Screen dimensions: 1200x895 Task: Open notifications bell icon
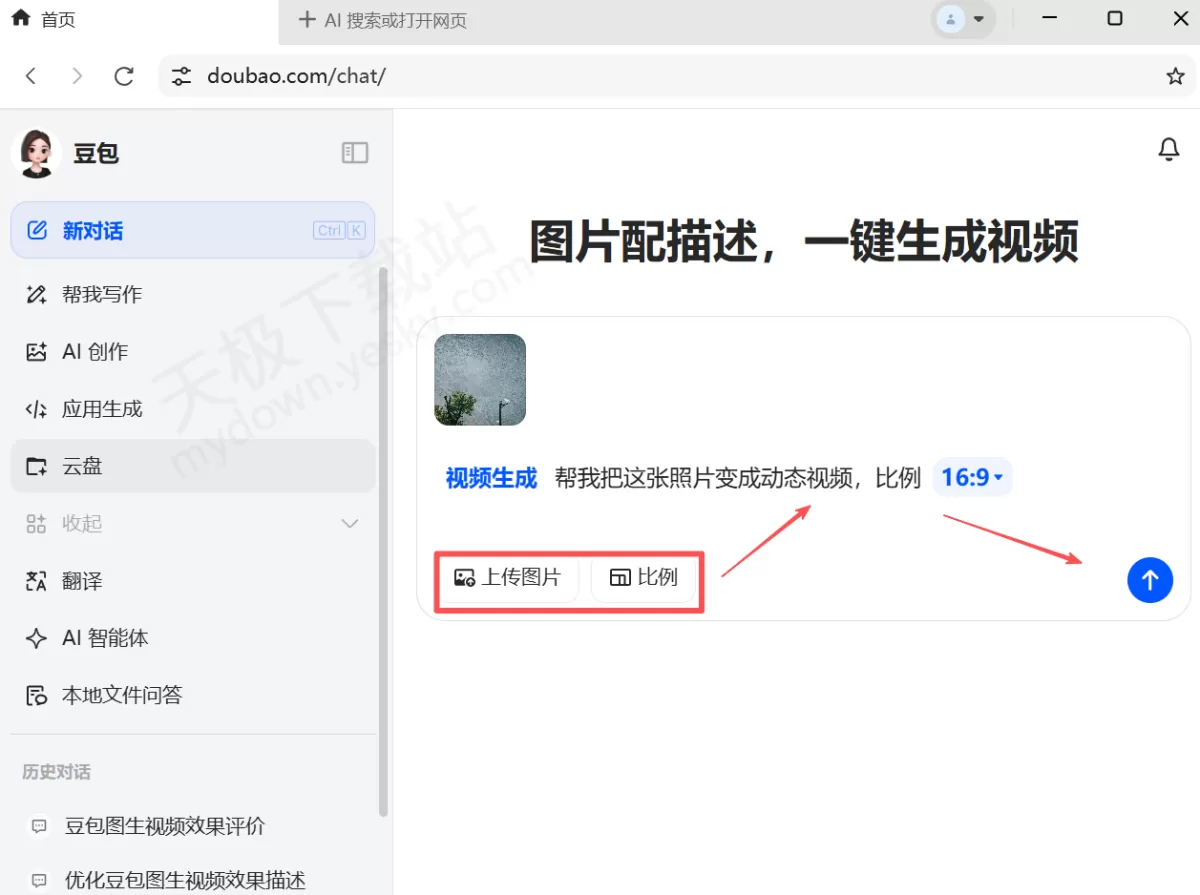[x=1168, y=150]
